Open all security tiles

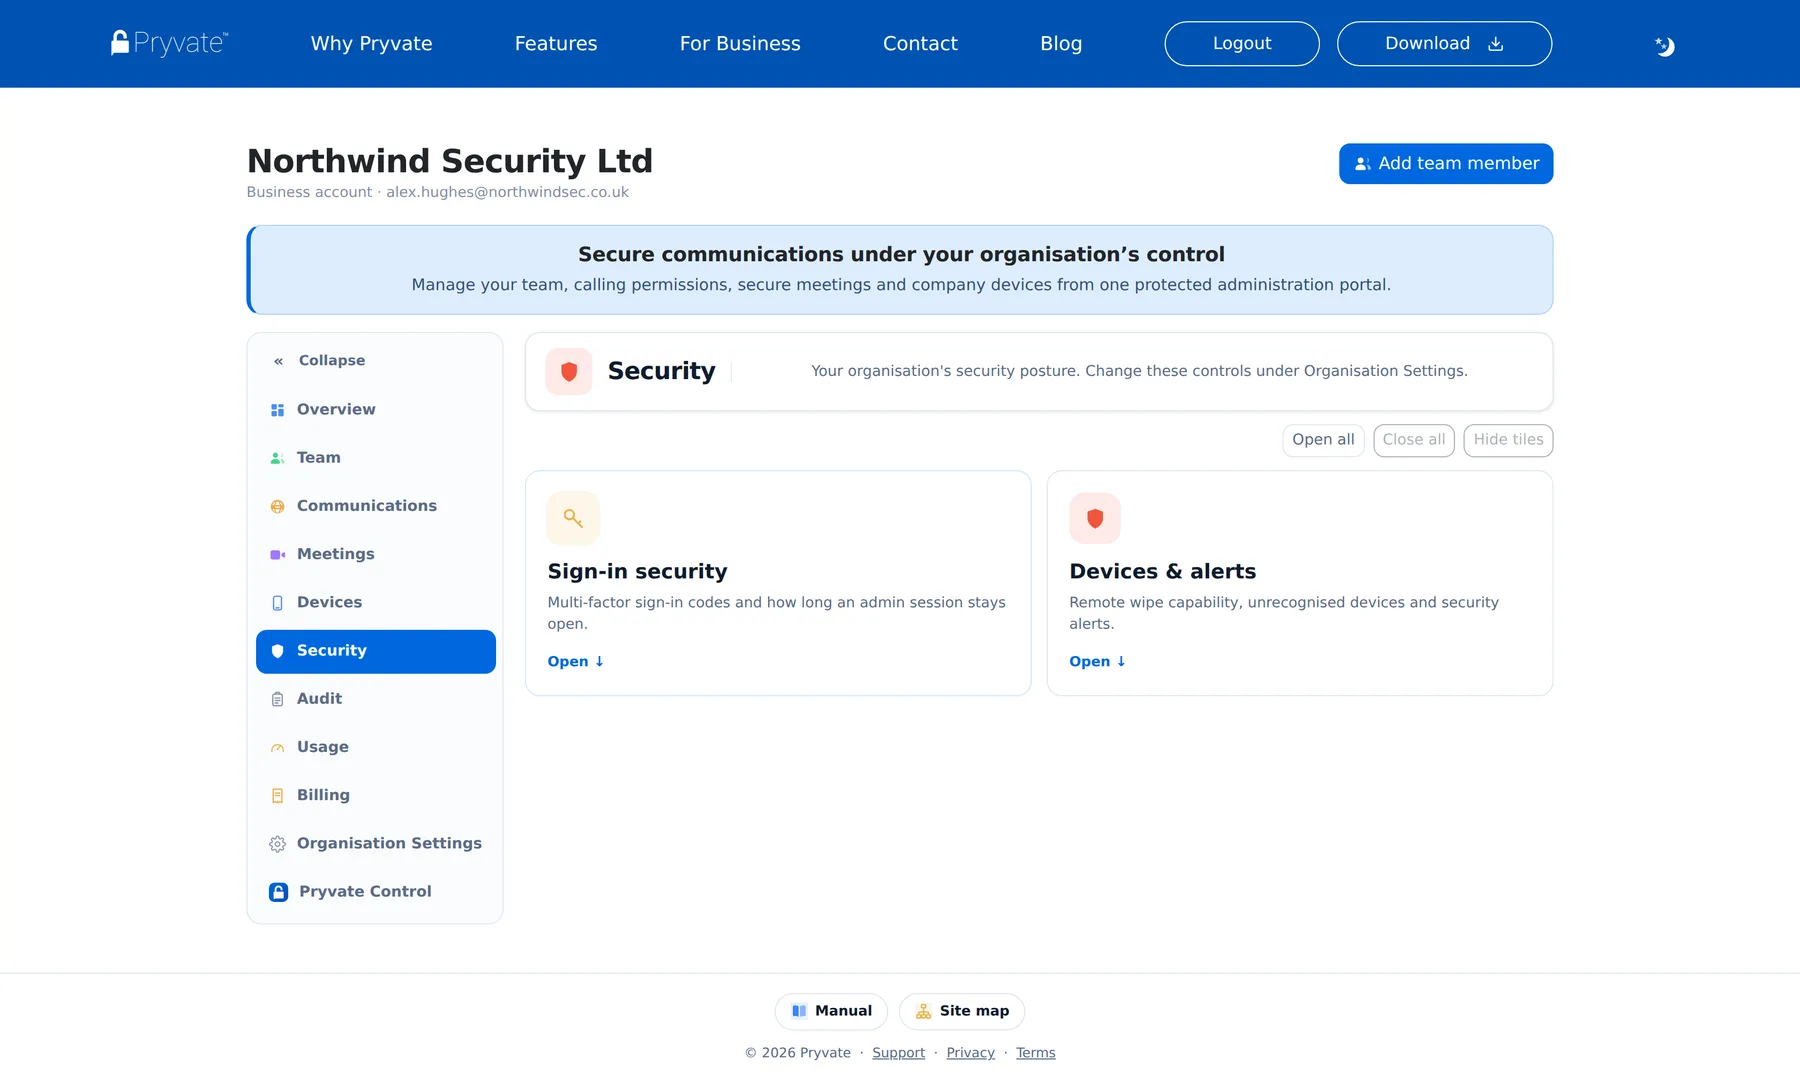tap(1323, 440)
